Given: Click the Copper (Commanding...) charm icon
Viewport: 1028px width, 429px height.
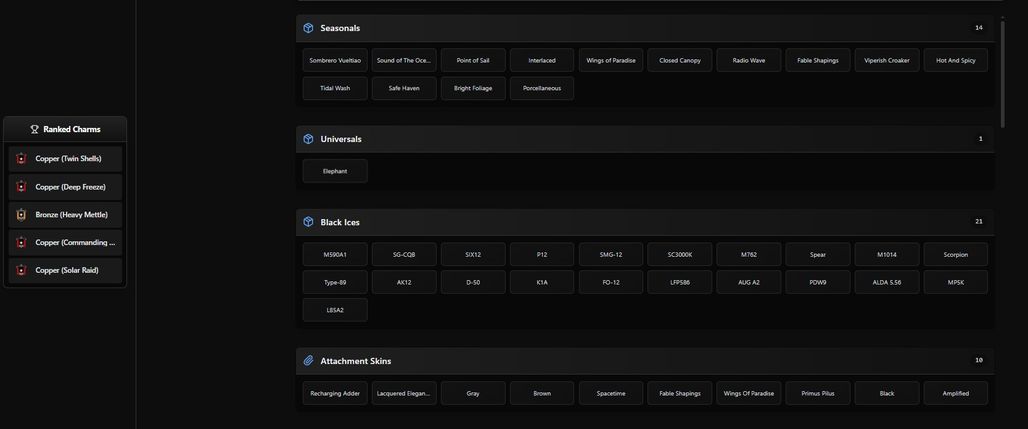Looking at the screenshot, I should [x=21, y=243].
